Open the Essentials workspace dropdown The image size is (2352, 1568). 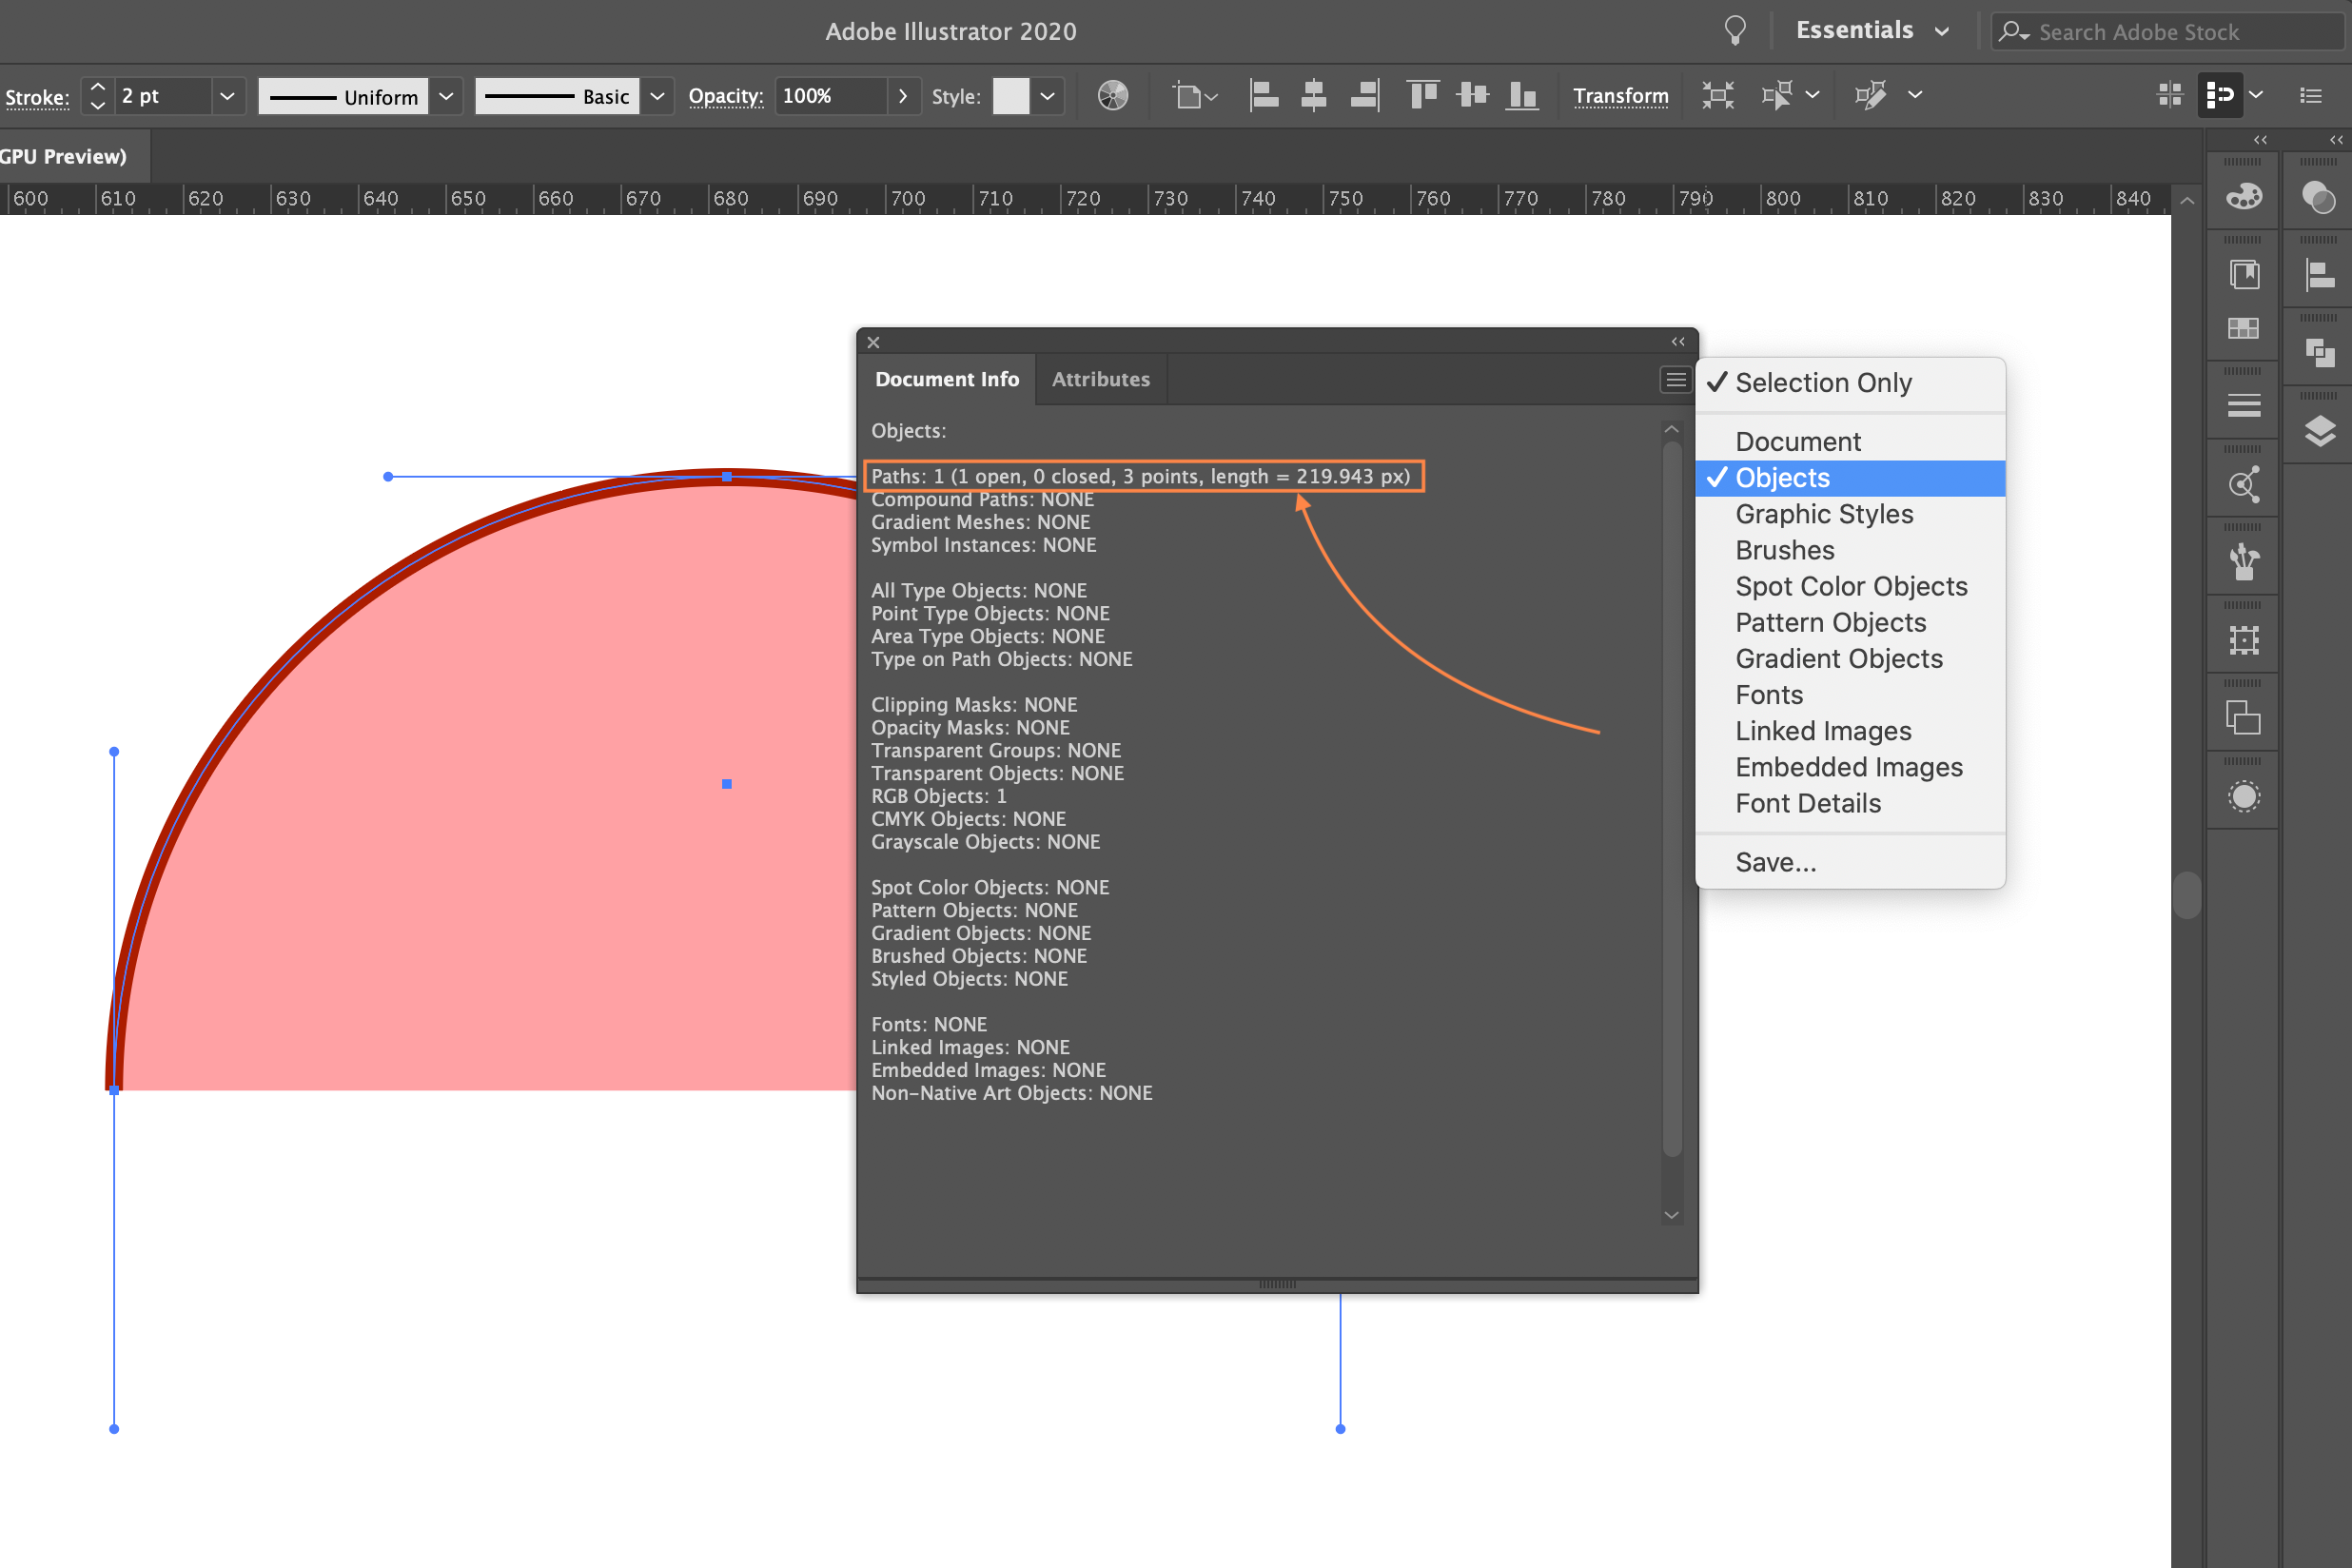click(x=1871, y=31)
